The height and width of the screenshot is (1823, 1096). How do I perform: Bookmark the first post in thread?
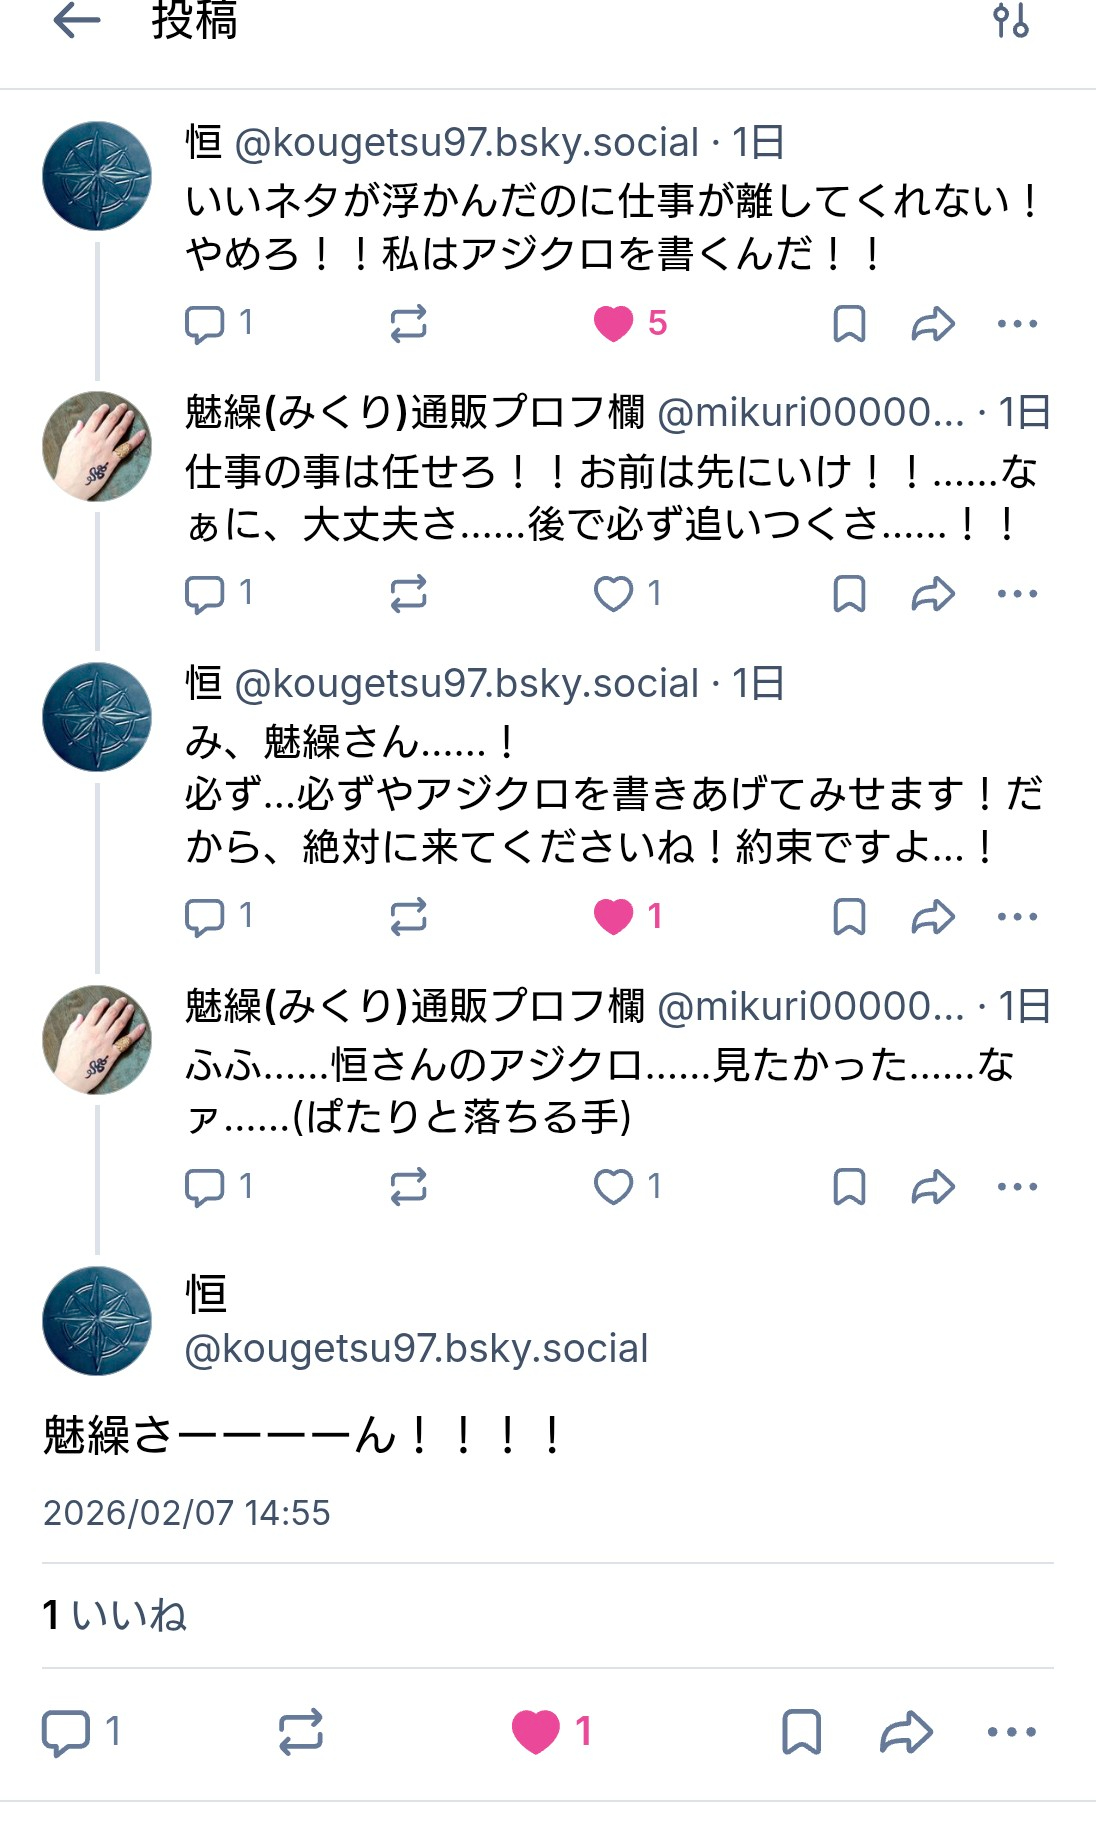click(849, 324)
